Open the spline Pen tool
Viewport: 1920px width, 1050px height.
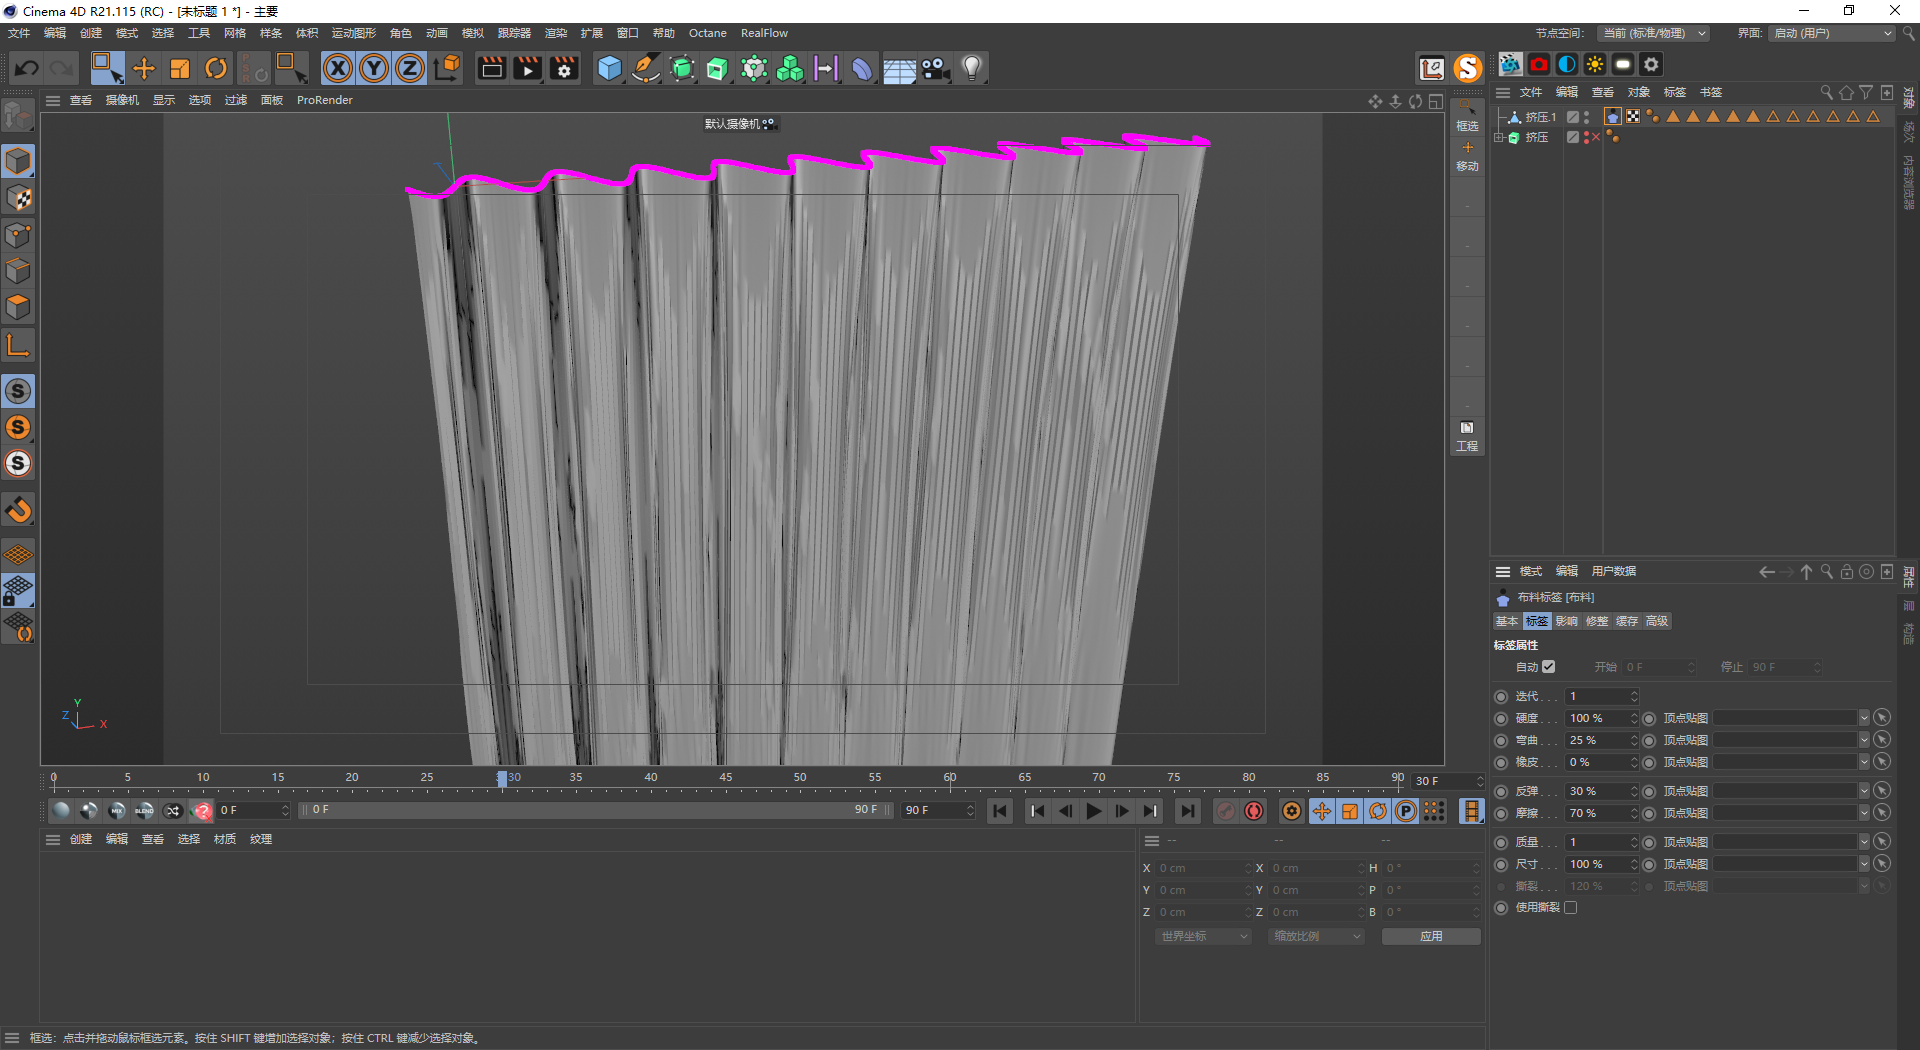click(x=646, y=68)
